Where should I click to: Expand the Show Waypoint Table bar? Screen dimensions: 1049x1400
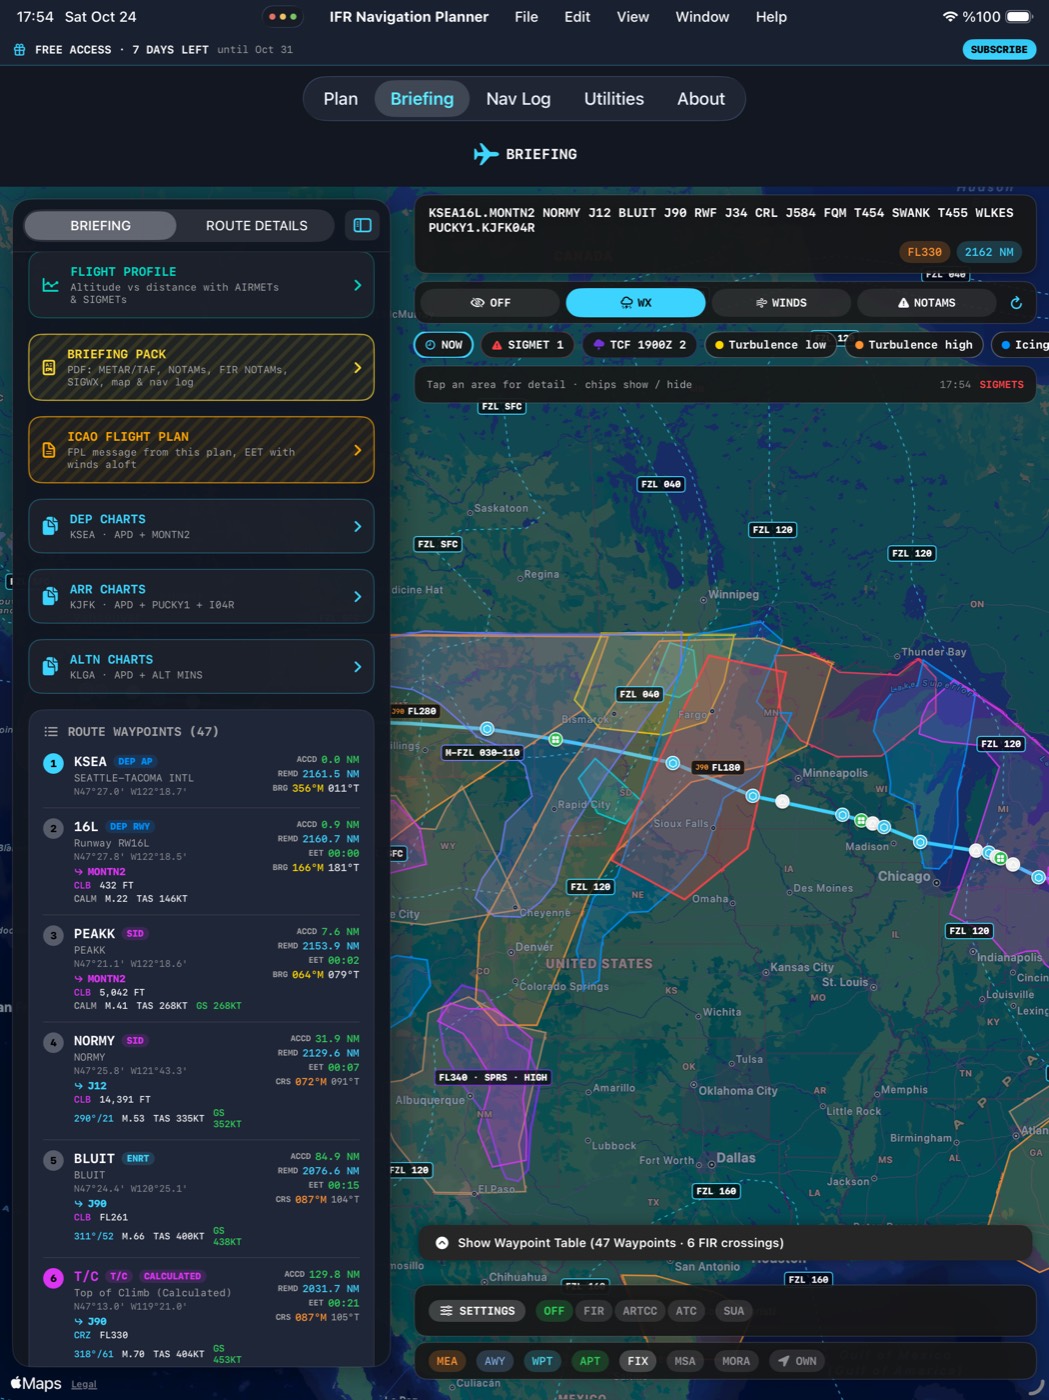[x=725, y=1243]
